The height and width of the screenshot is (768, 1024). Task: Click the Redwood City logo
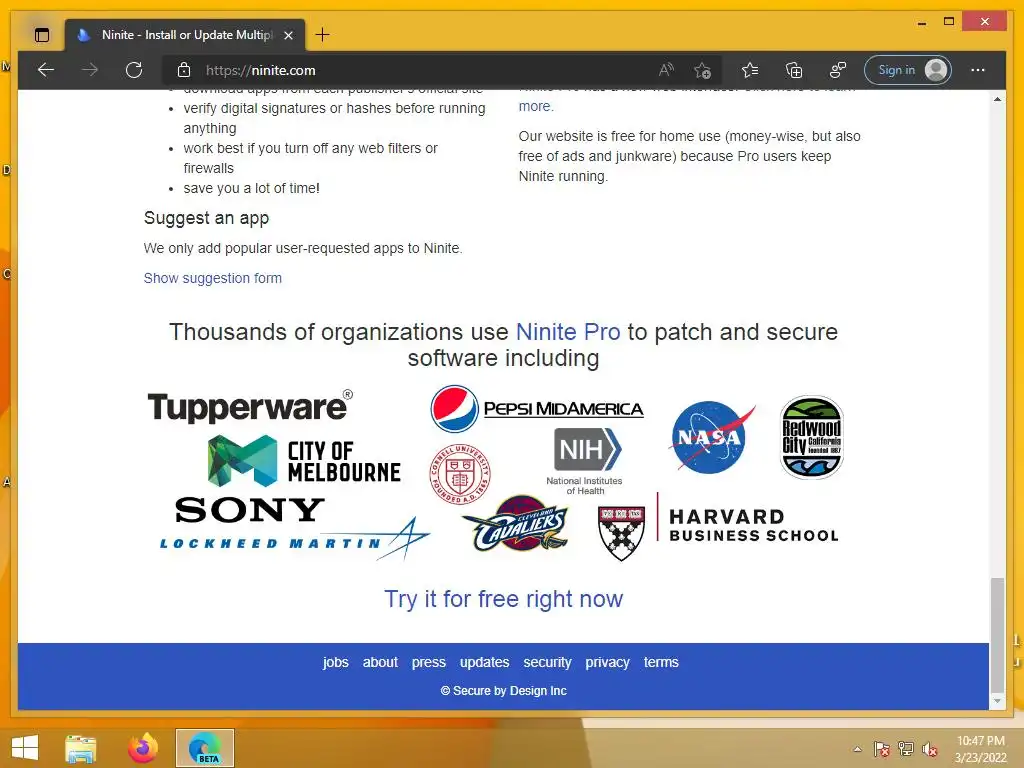click(x=812, y=437)
